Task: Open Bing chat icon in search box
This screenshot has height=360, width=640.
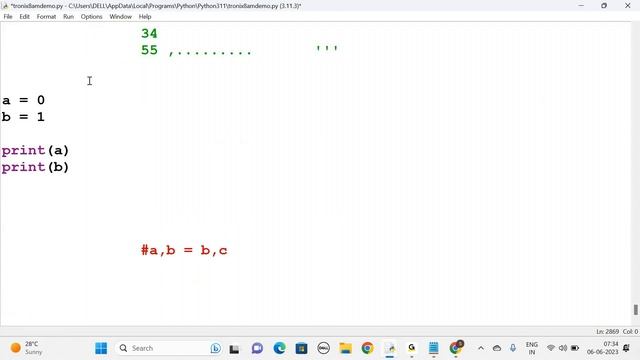Action: (216, 348)
